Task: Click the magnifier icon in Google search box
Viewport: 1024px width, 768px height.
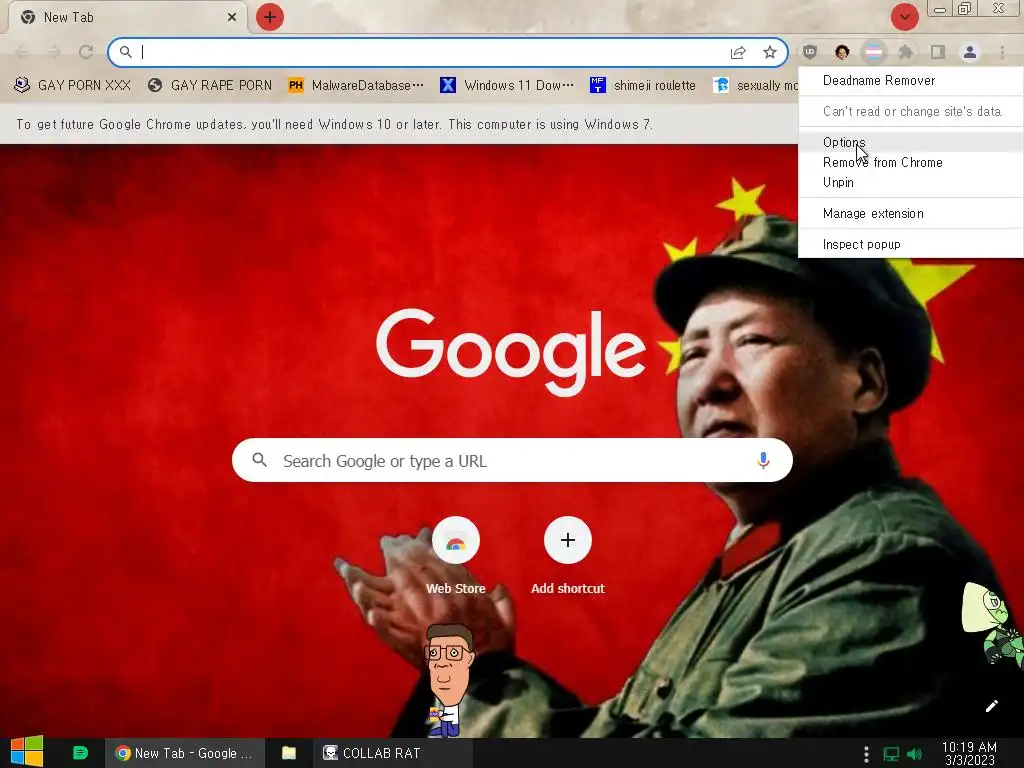Action: click(x=259, y=460)
